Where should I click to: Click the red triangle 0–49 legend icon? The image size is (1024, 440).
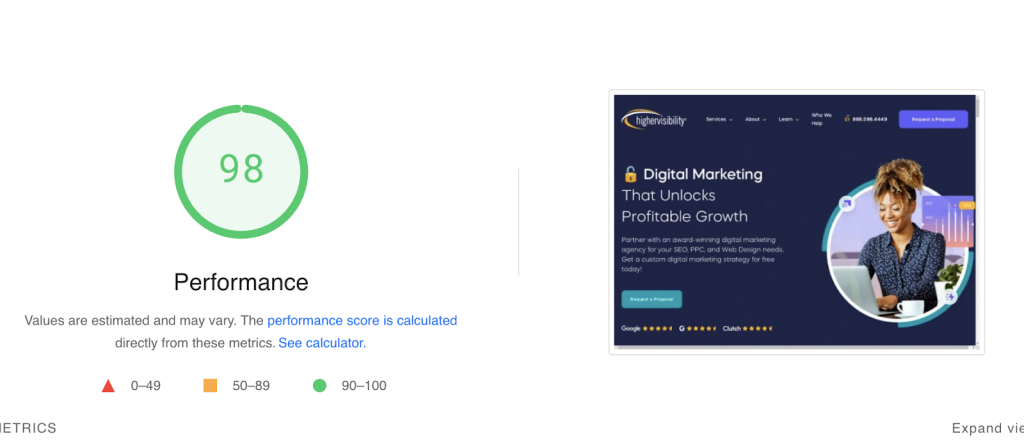click(109, 386)
